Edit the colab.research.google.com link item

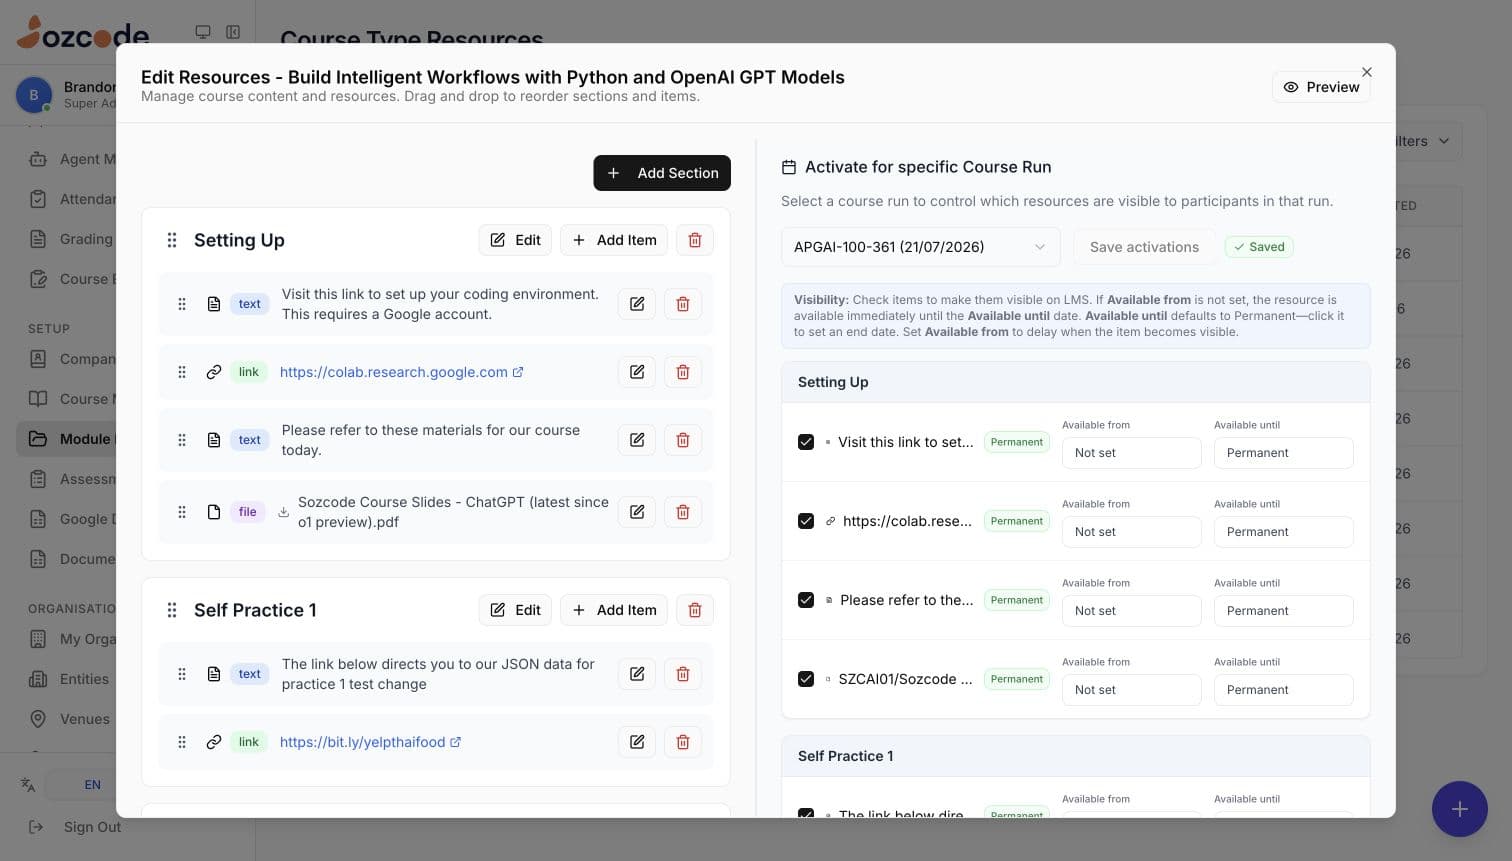coord(637,372)
